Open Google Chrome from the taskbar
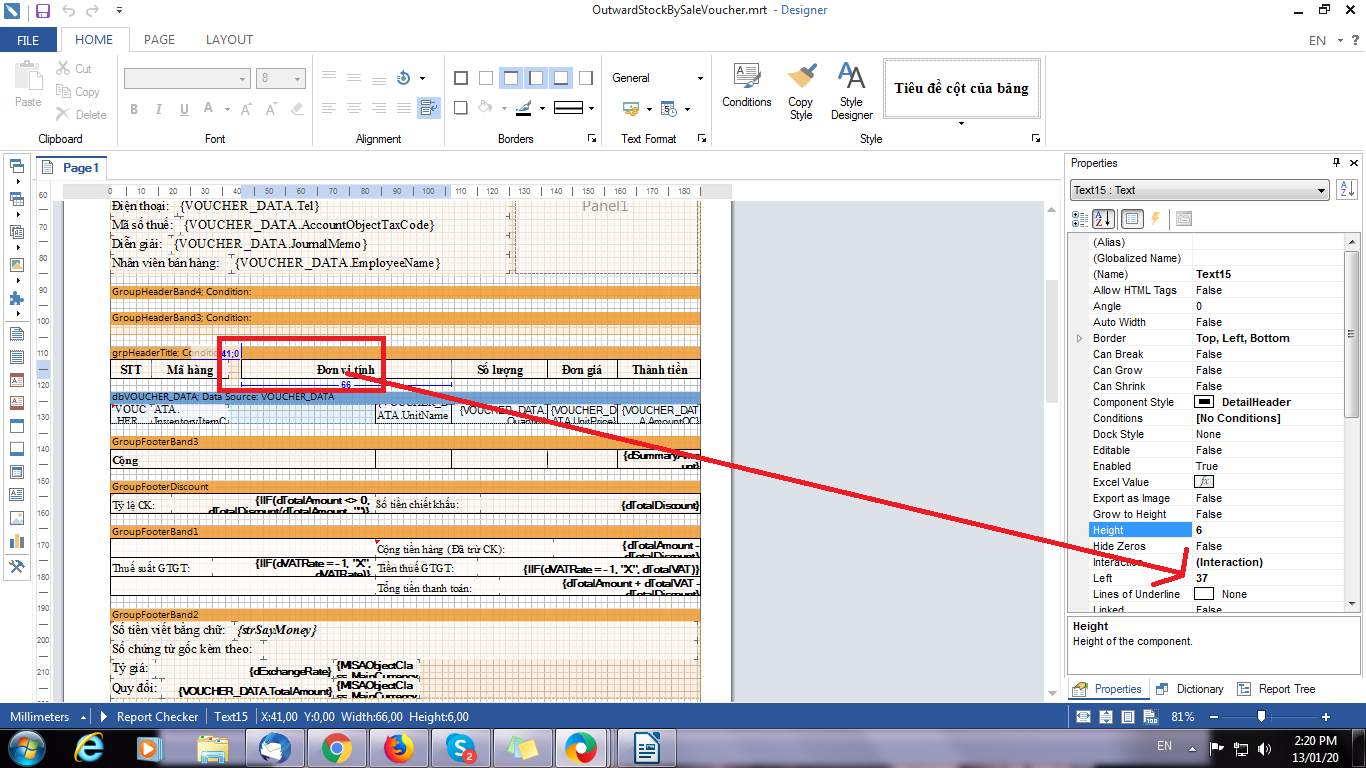1366x768 pixels. click(x=336, y=747)
